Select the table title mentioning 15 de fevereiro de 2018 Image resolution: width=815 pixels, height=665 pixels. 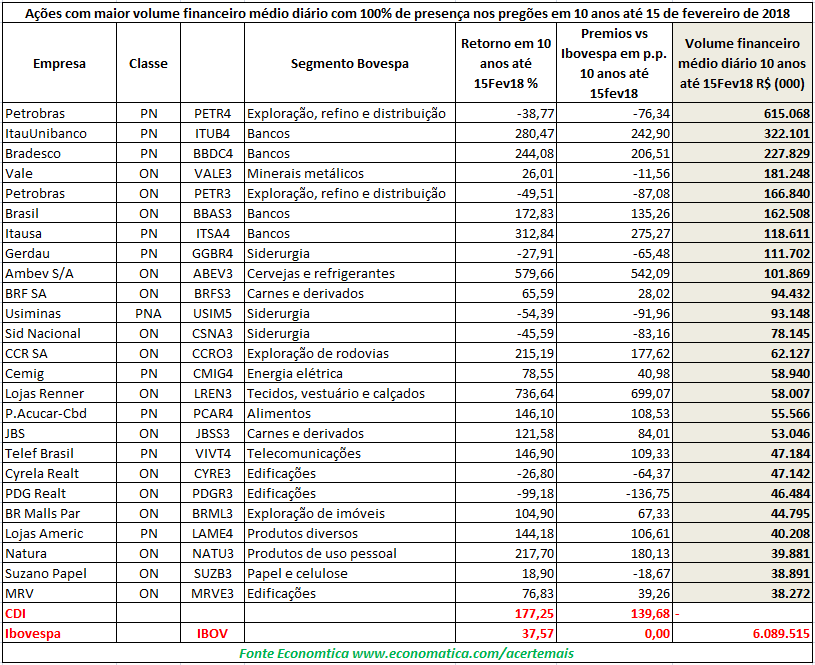point(408,14)
